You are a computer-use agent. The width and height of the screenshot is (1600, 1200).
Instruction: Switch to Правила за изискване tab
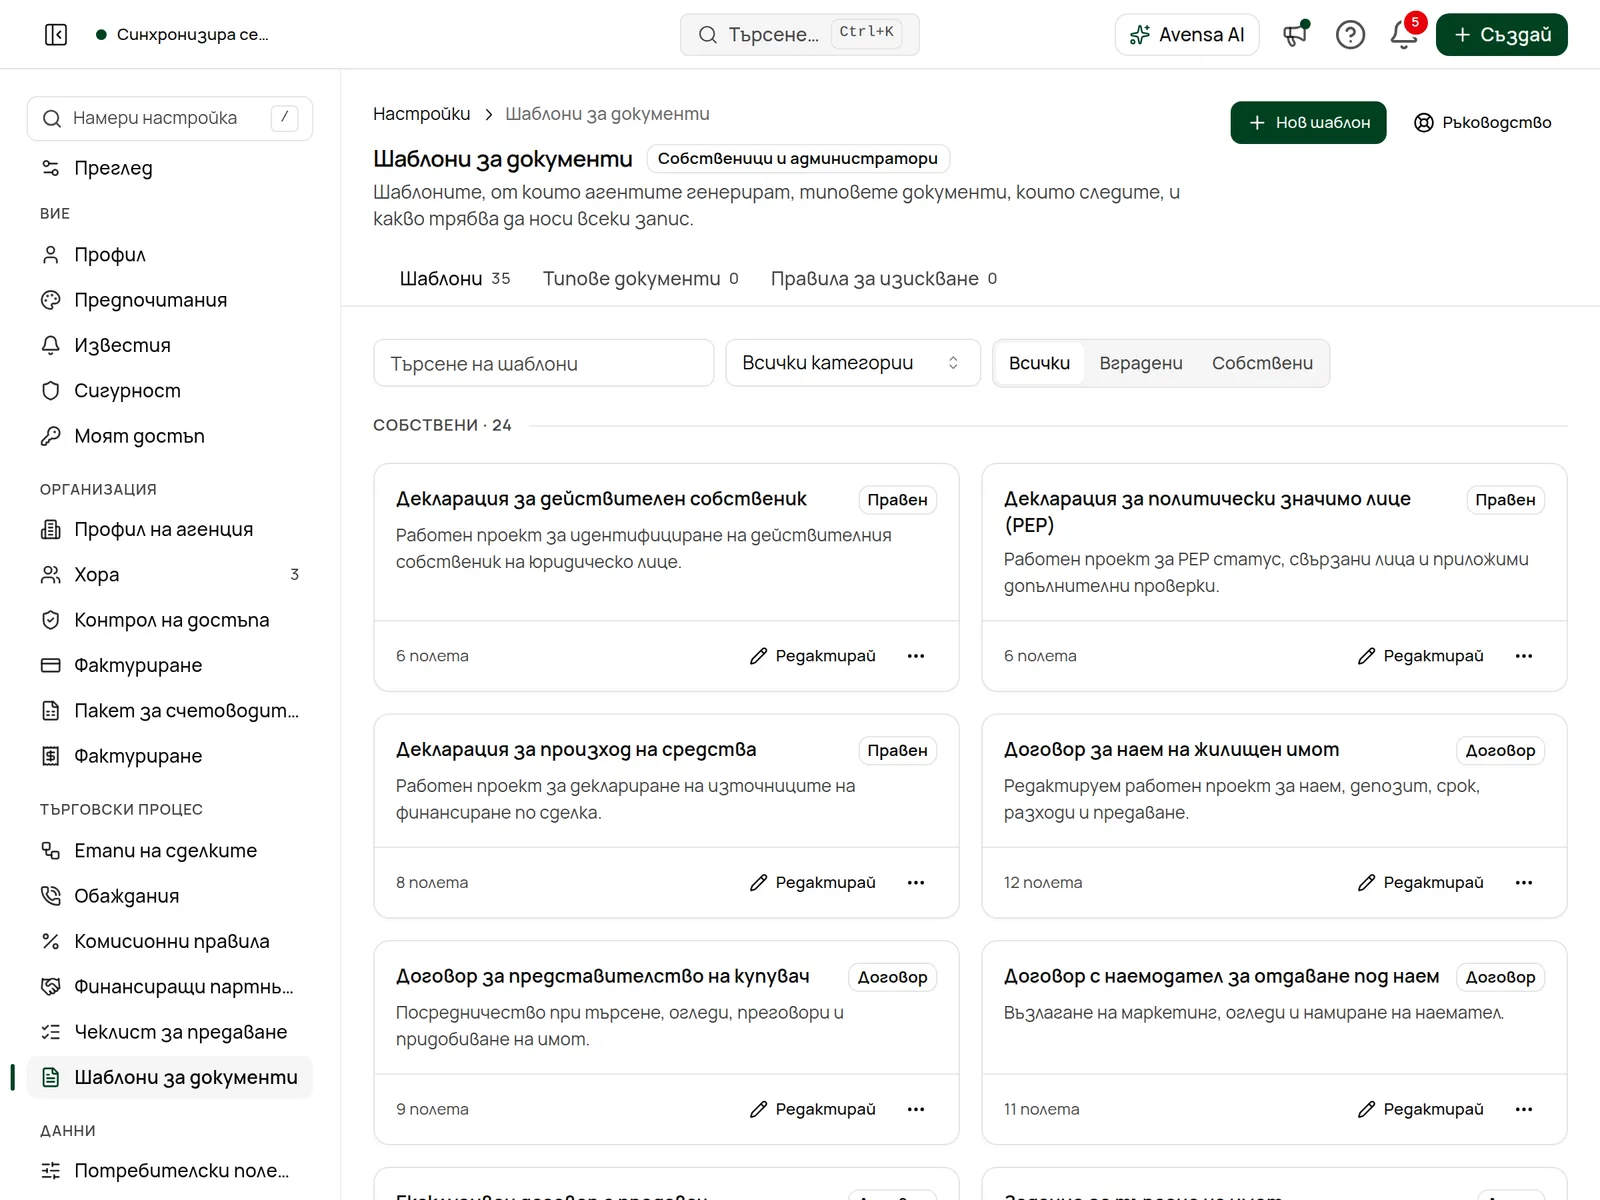(x=884, y=278)
